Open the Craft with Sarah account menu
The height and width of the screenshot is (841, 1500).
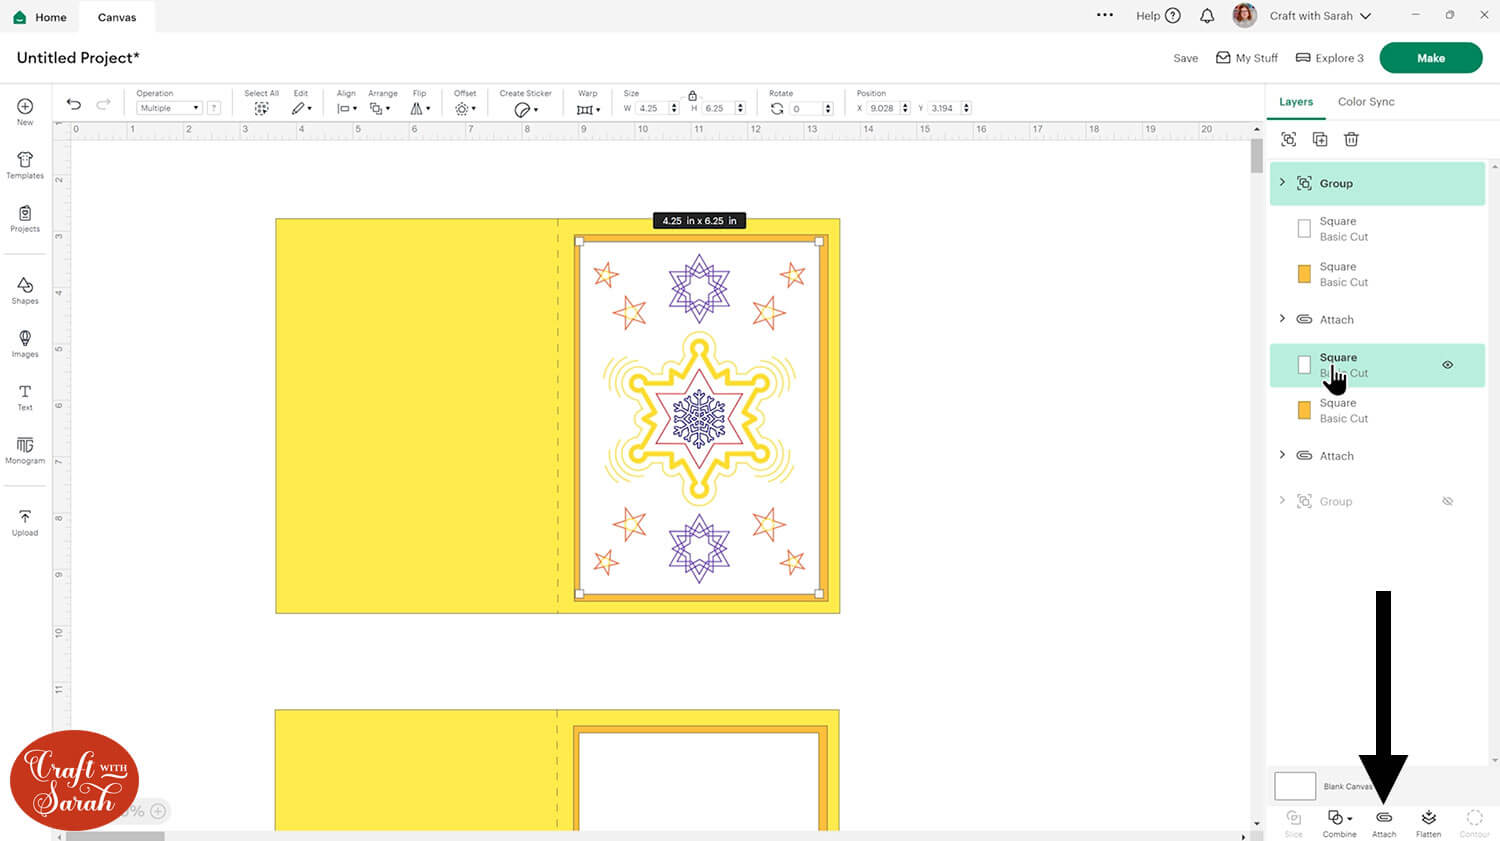tap(1319, 16)
